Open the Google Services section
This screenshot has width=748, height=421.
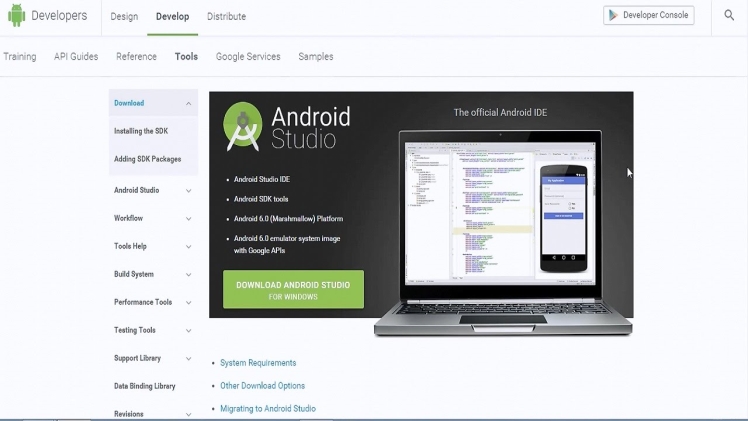pos(248,57)
